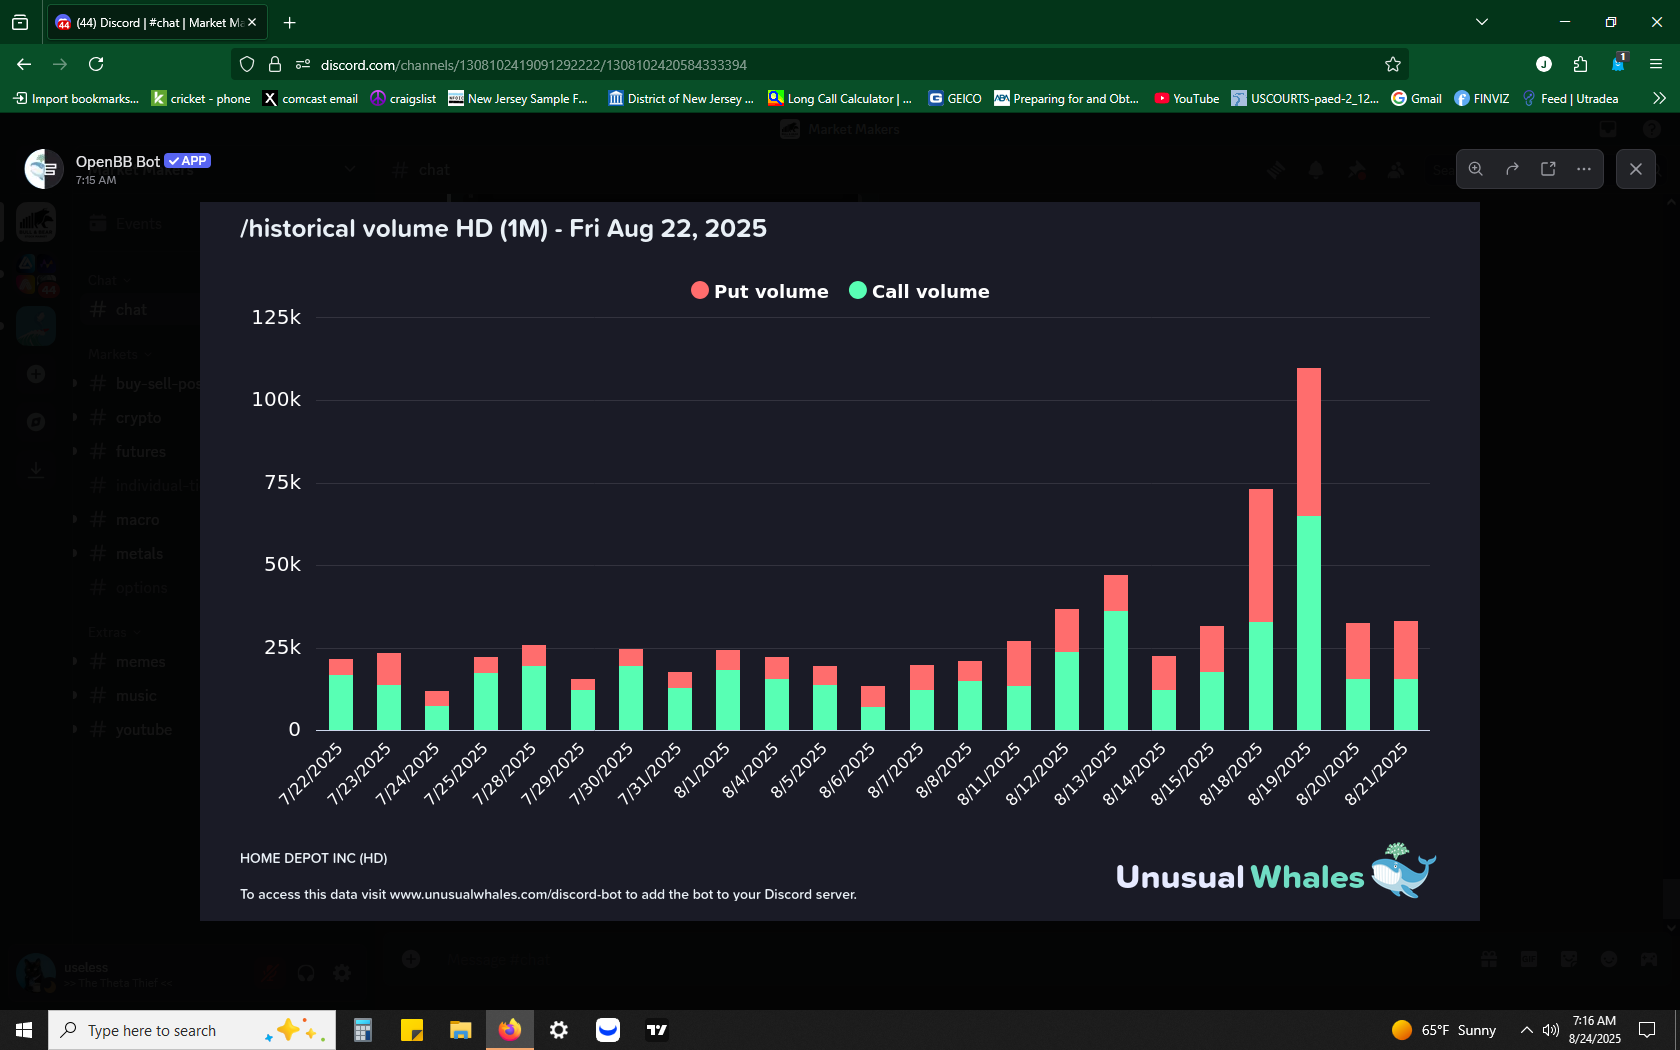Viewport: 1680px width, 1050px height.
Task: Click the volume speaker tray icon
Action: pyautogui.click(x=1551, y=1030)
